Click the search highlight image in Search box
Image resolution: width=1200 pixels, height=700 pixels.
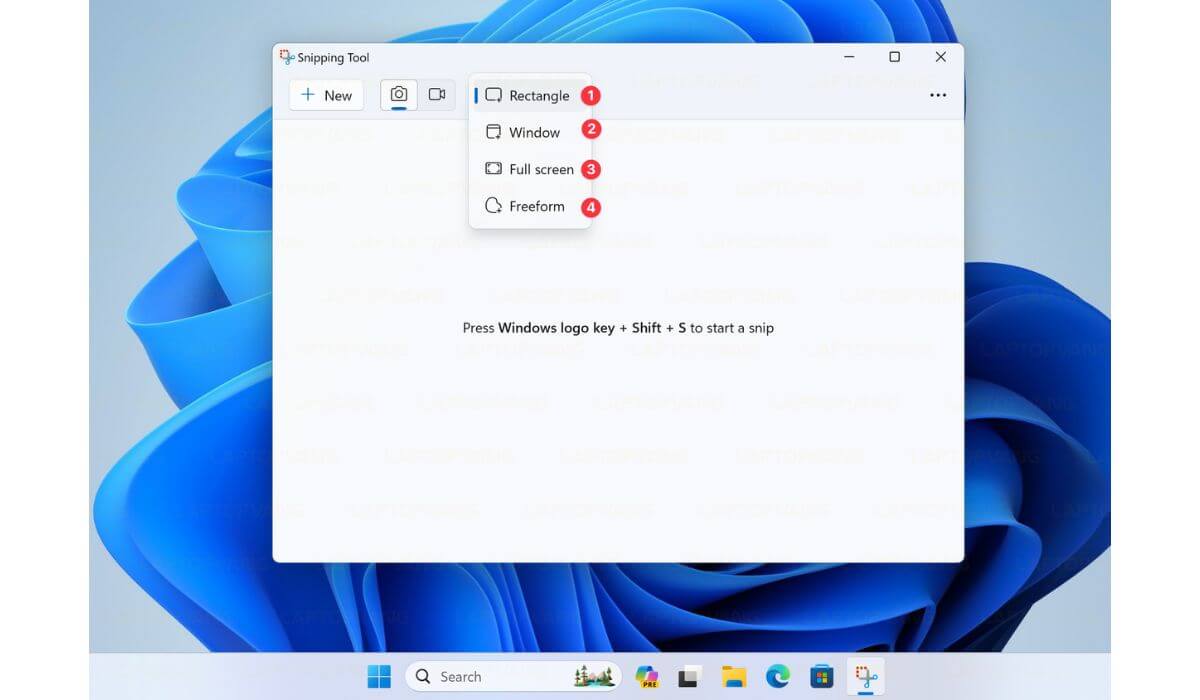tap(594, 677)
